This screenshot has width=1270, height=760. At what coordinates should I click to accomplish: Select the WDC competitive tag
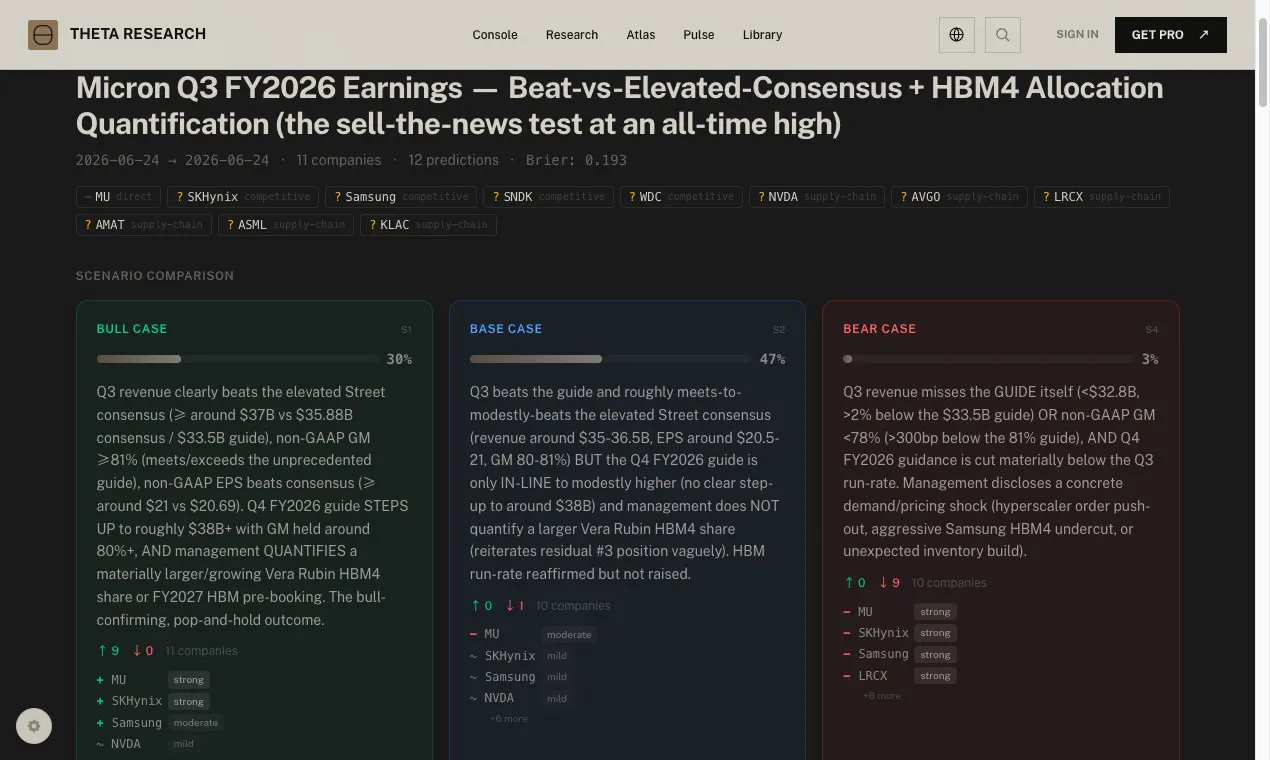coord(681,197)
